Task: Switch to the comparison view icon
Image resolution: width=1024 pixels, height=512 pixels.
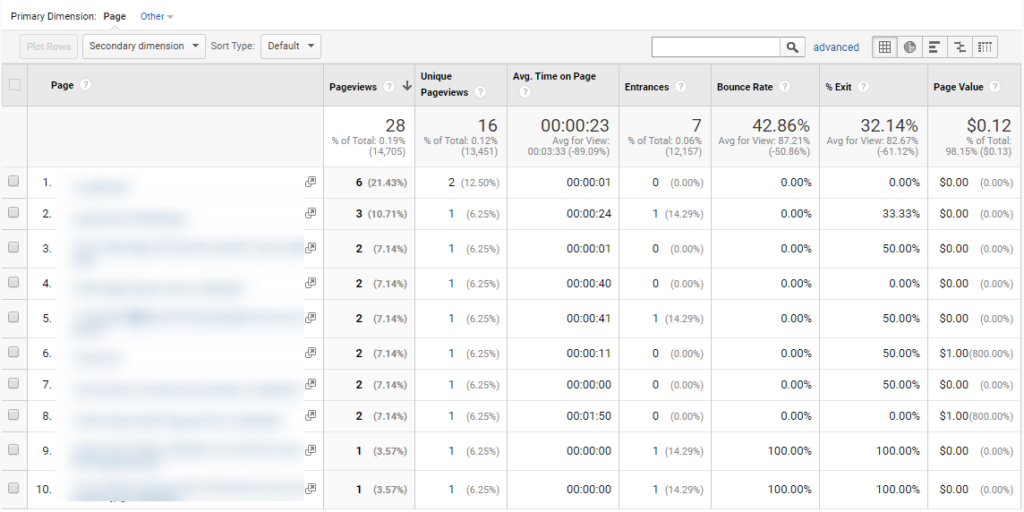Action: click(959, 47)
